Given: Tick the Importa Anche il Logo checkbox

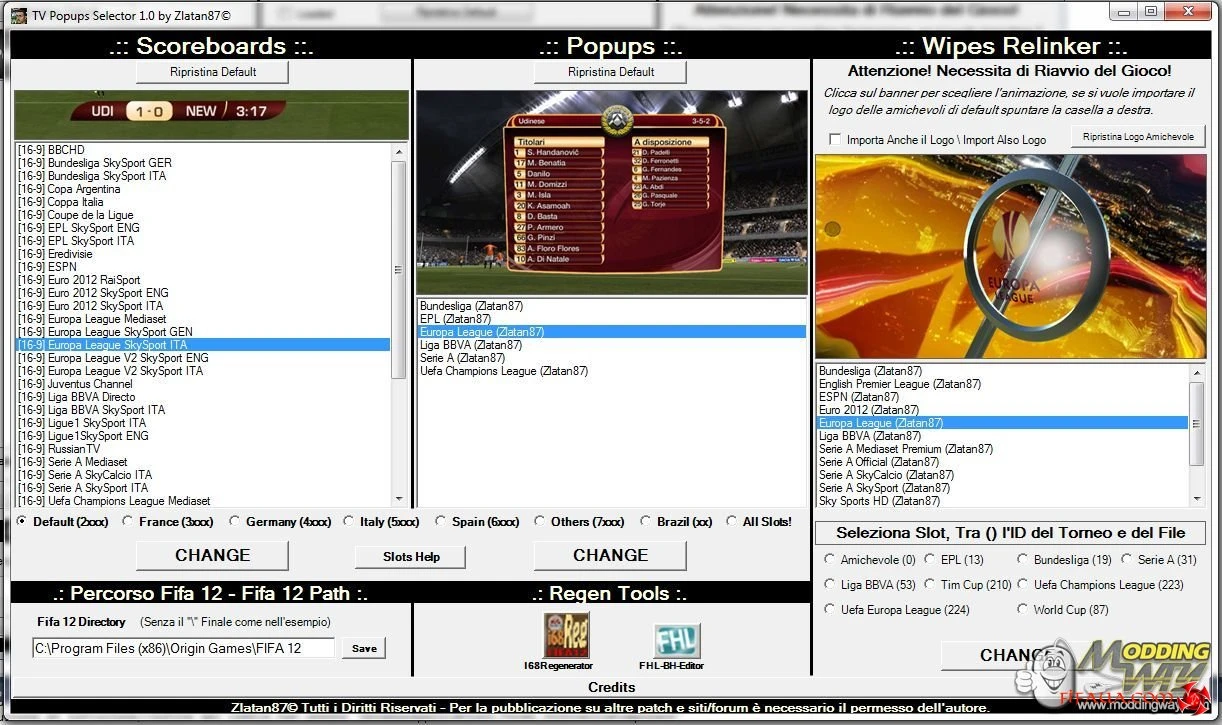Looking at the screenshot, I should (x=835, y=140).
